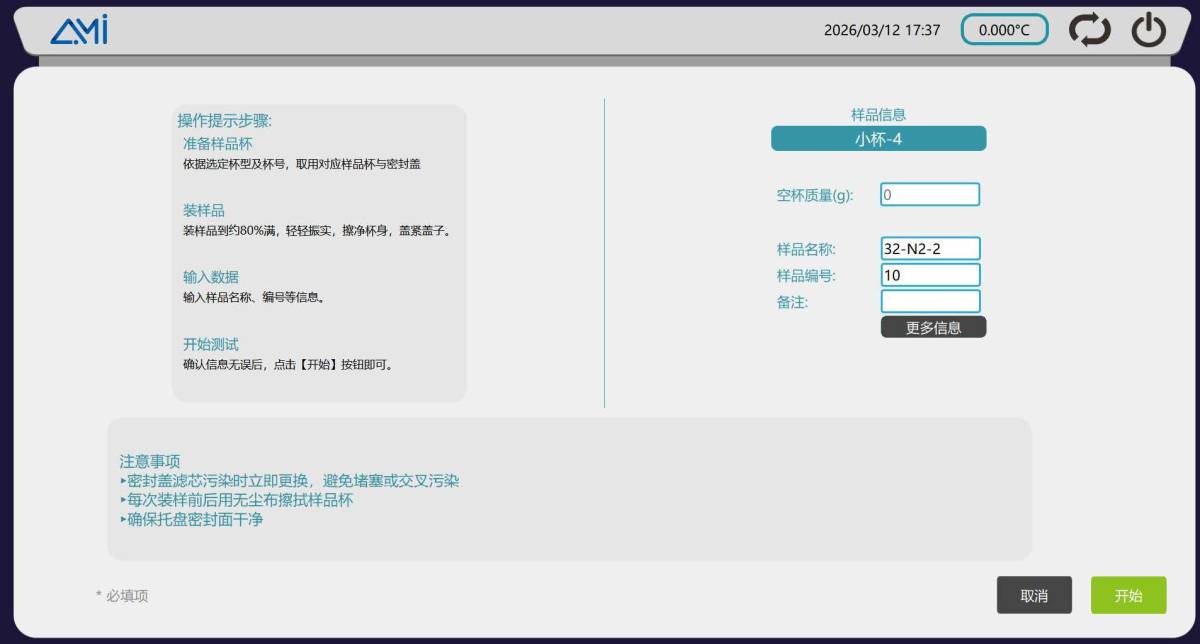Image resolution: width=1200 pixels, height=644 pixels.
Task: Open 更多信息 for more details
Action: coord(933,327)
